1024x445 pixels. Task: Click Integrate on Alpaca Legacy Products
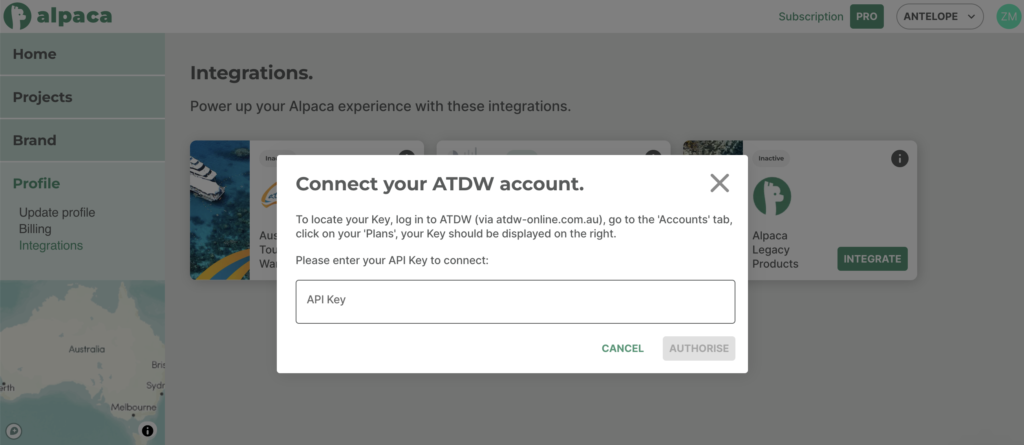(872, 259)
